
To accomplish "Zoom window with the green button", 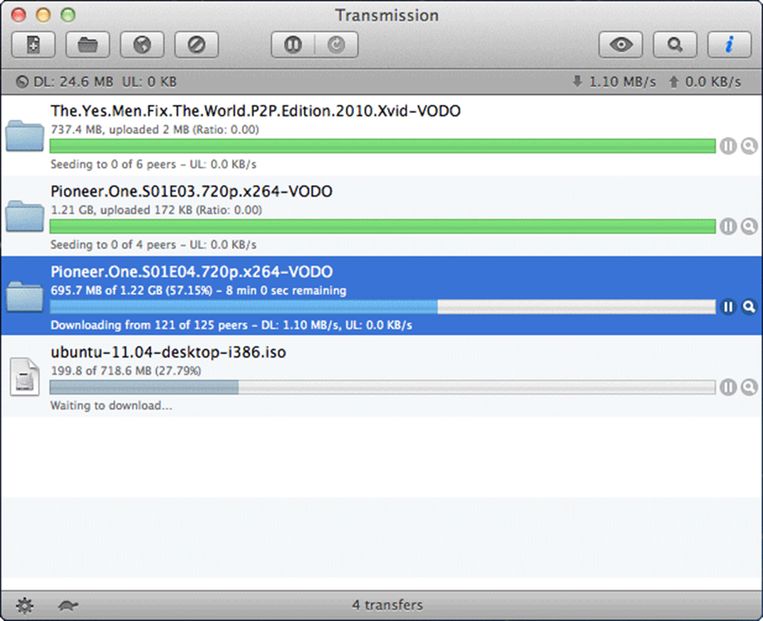I will [68, 15].
